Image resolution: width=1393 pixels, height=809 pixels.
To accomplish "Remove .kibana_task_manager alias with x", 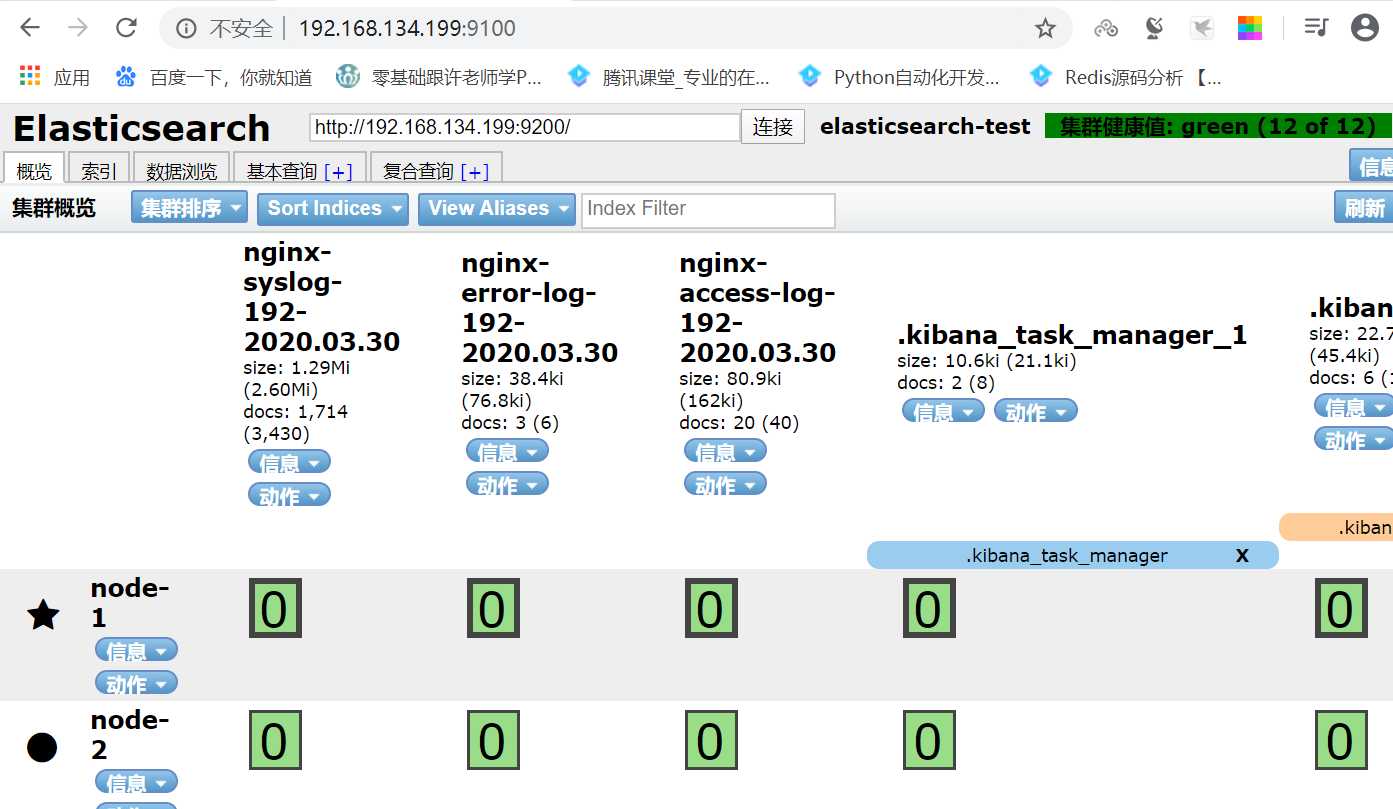I will coord(1242,555).
